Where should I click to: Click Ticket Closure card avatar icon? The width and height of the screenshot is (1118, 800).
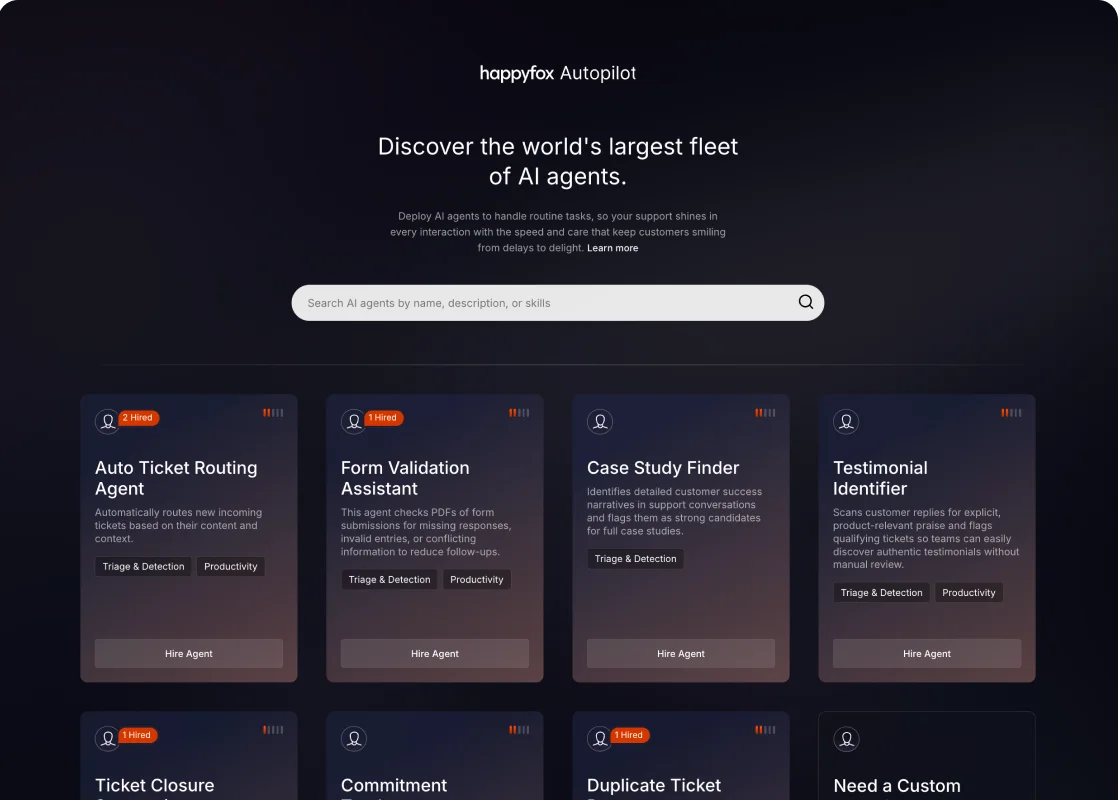coord(108,739)
